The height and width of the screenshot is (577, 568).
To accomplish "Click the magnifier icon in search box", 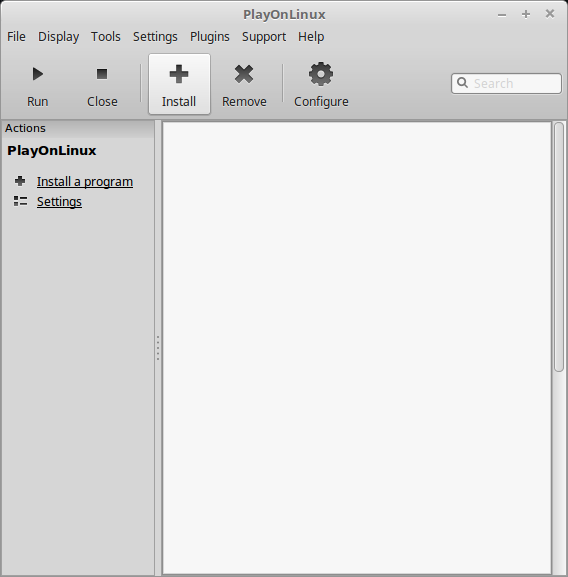I will pos(462,83).
